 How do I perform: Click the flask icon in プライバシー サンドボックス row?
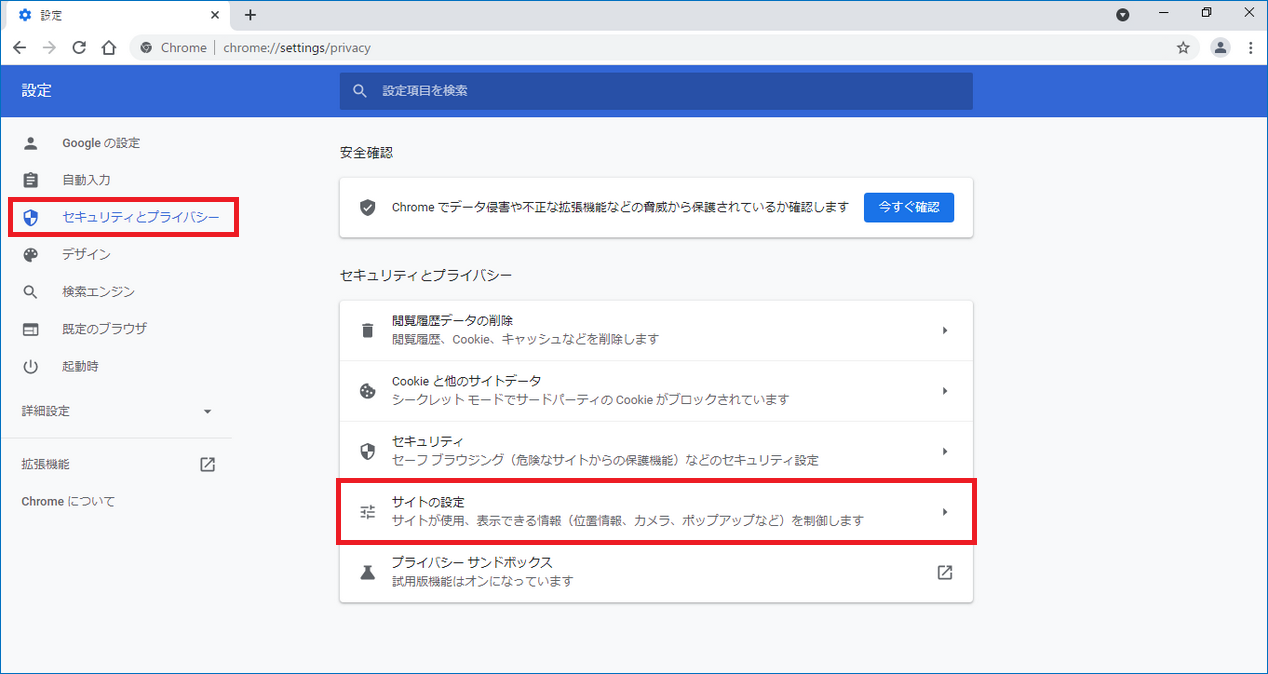[367, 572]
